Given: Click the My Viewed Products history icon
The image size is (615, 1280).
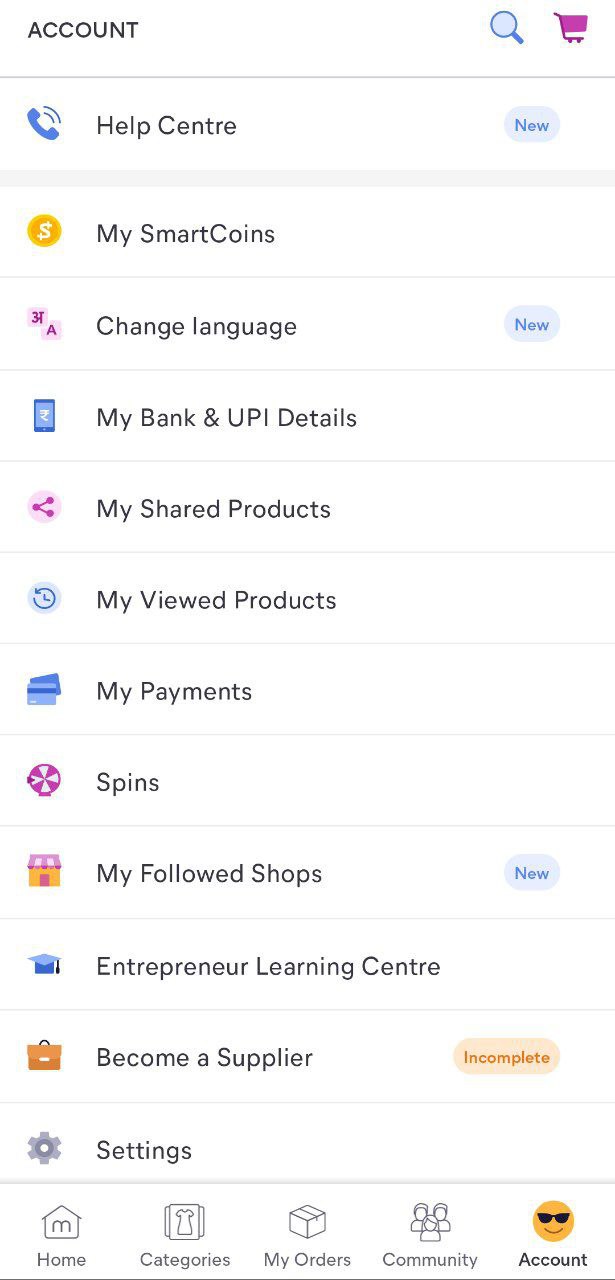Looking at the screenshot, I should (44, 598).
